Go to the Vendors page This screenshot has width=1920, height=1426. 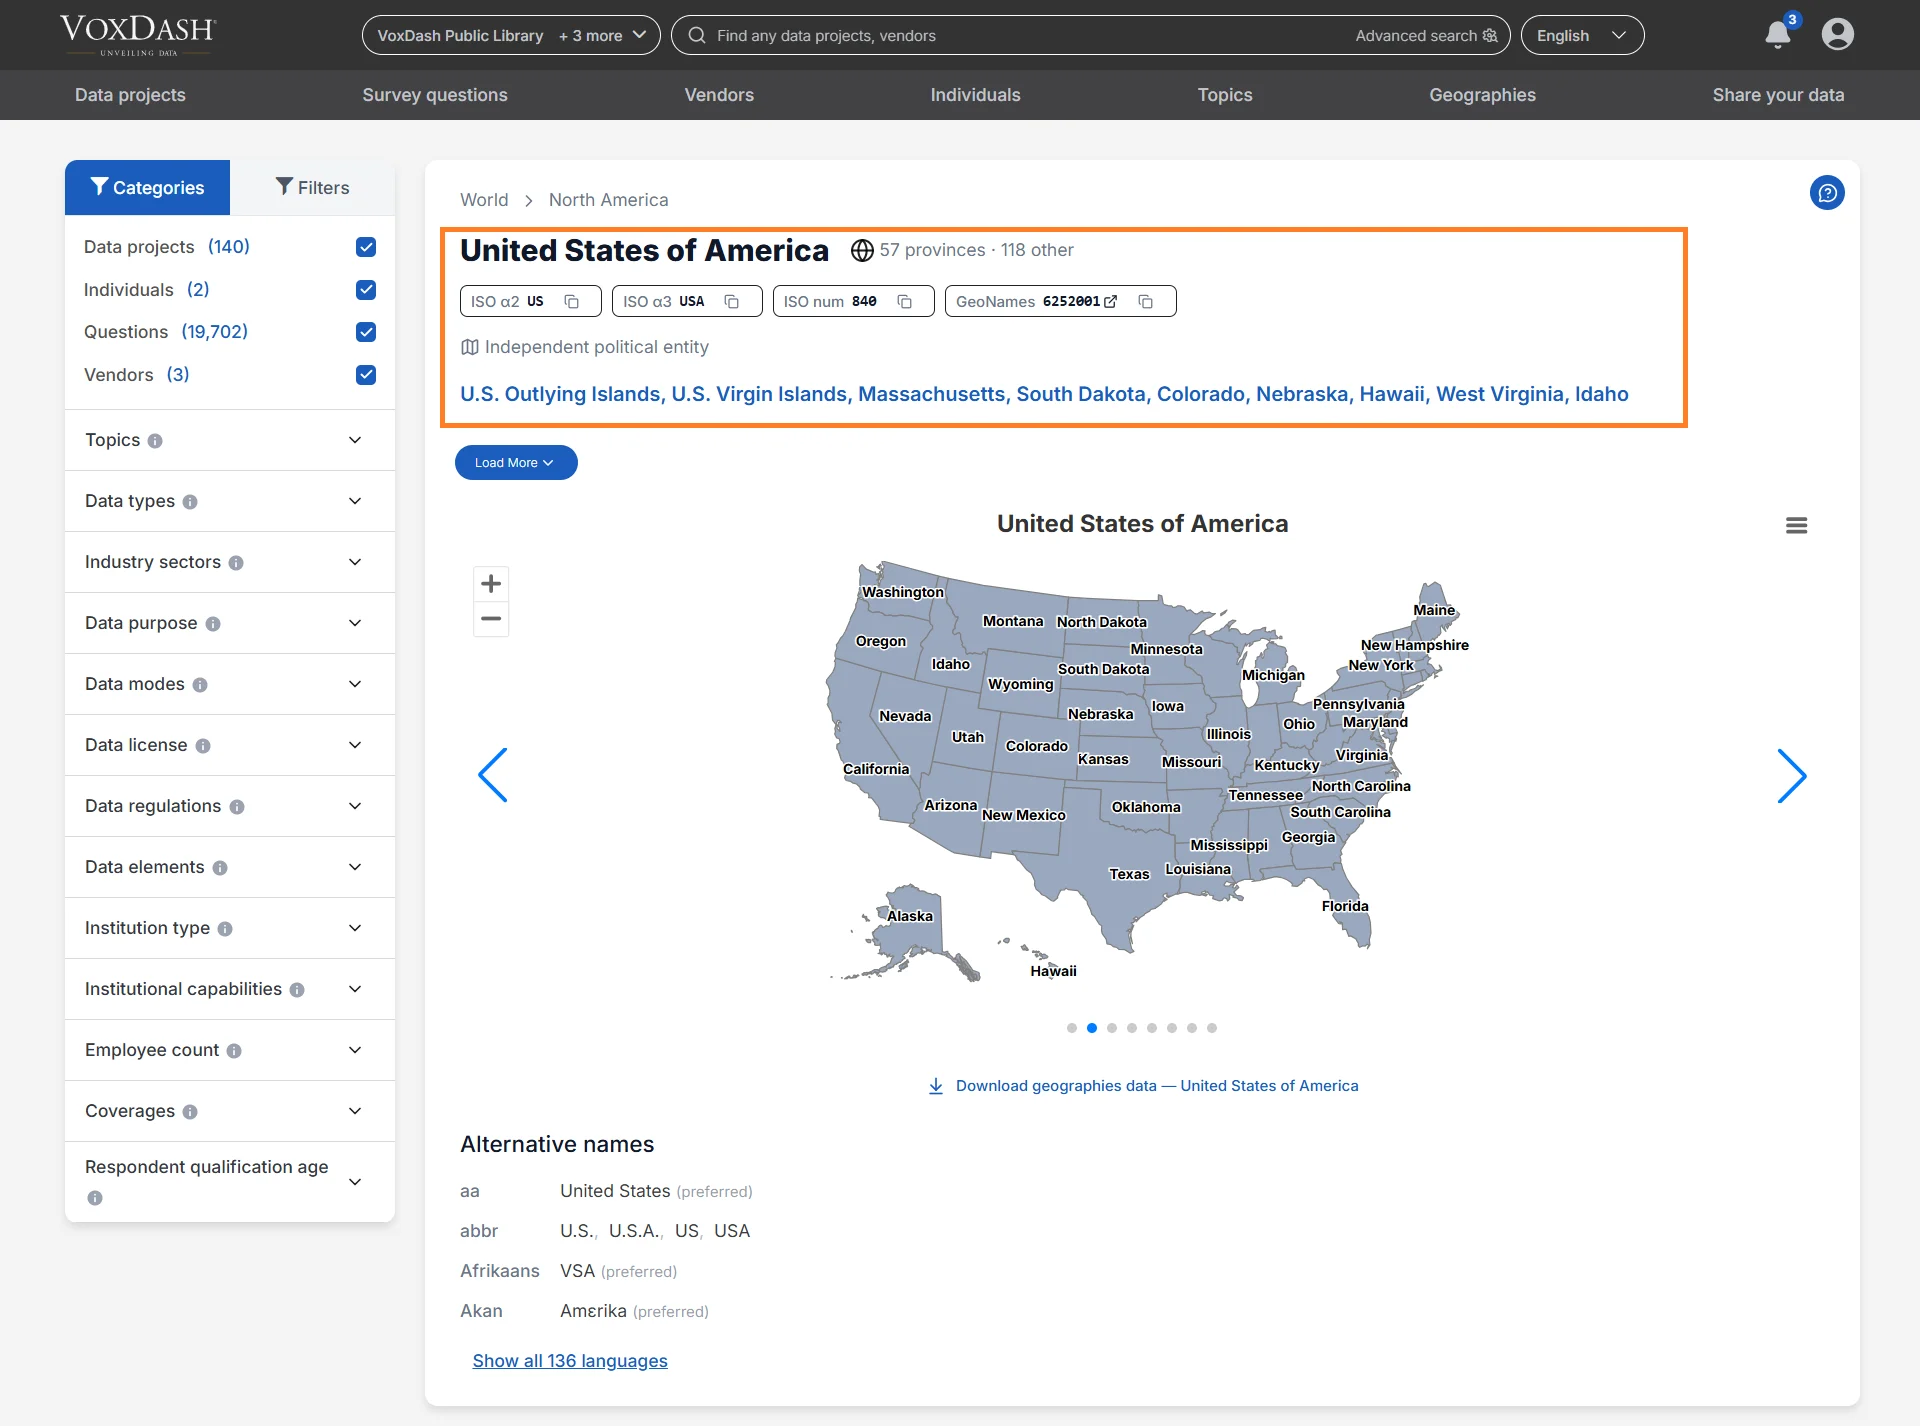pyautogui.click(x=719, y=95)
